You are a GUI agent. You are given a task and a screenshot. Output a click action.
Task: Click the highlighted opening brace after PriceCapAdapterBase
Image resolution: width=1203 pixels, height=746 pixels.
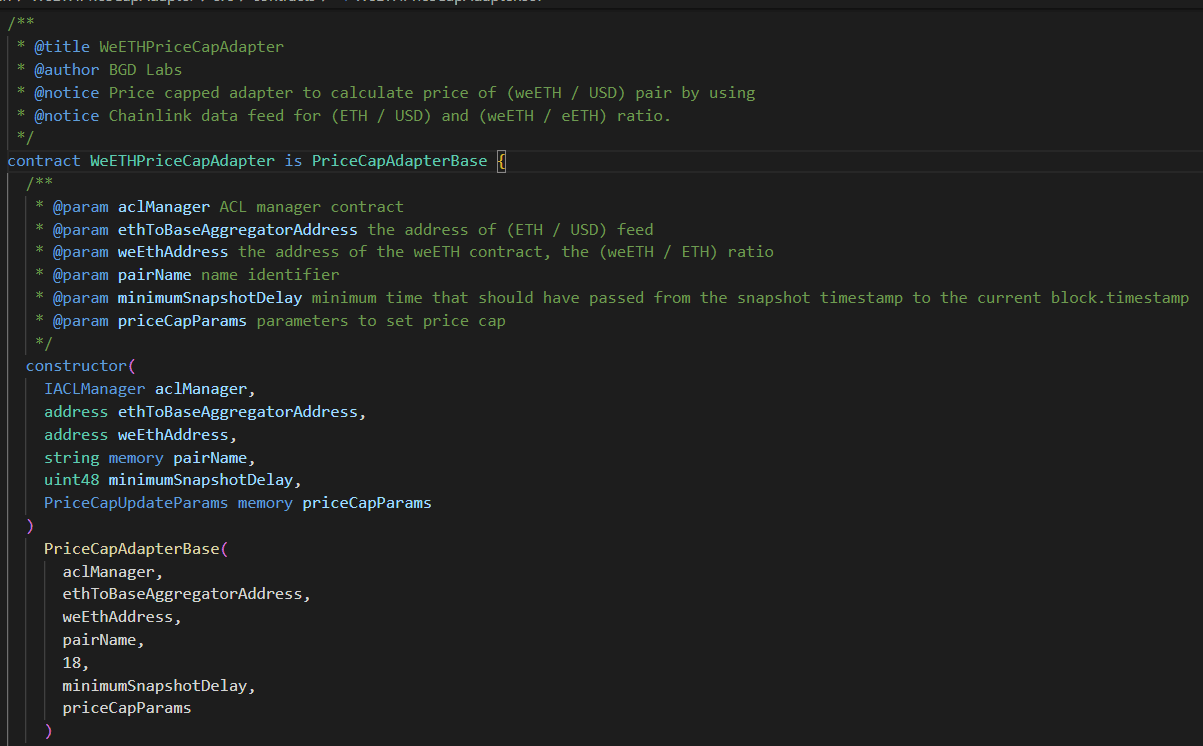click(501, 161)
